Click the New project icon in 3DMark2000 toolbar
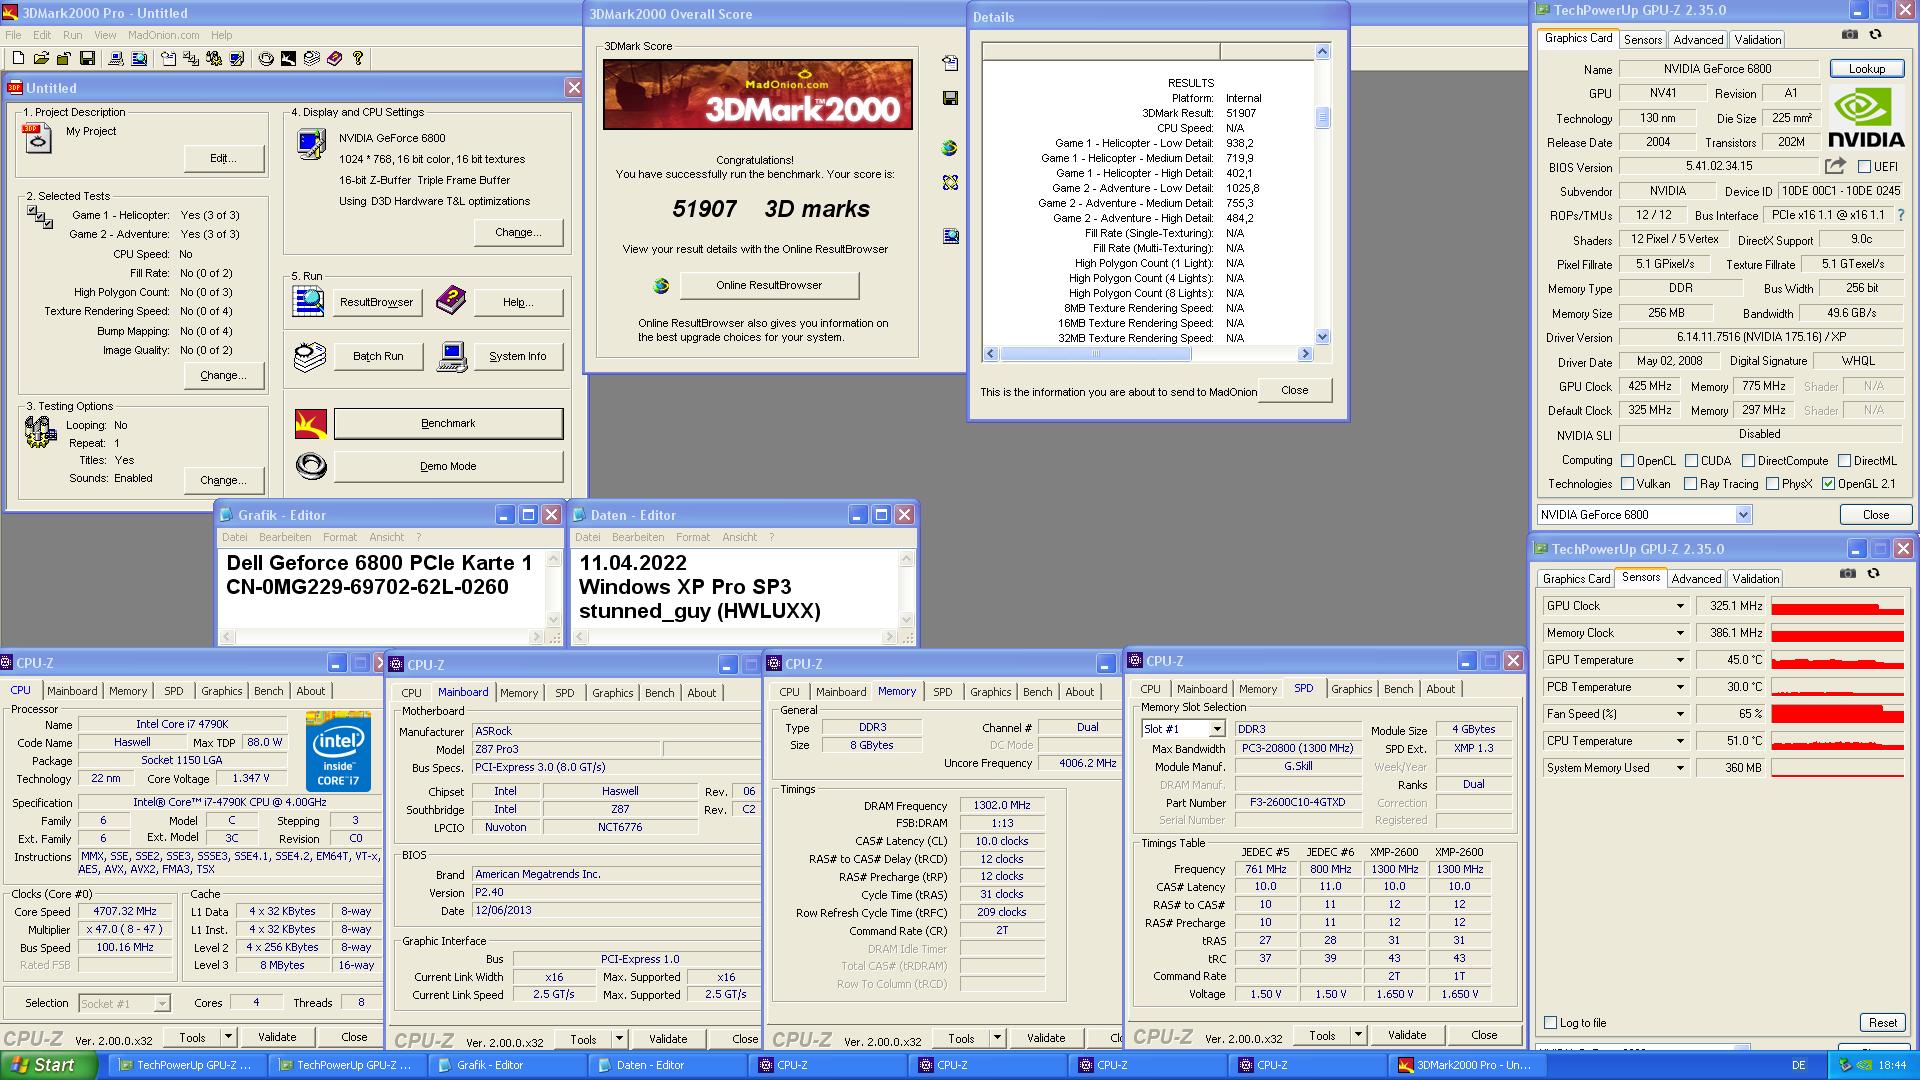Viewport: 1920px width, 1080px height. (x=18, y=59)
